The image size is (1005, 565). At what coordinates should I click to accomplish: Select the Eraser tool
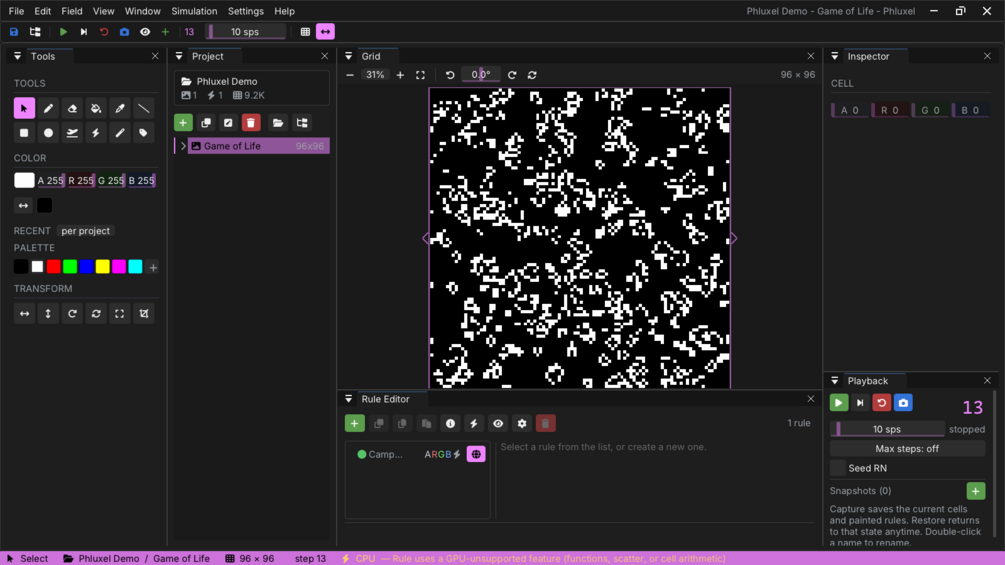[x=72, y=108]
